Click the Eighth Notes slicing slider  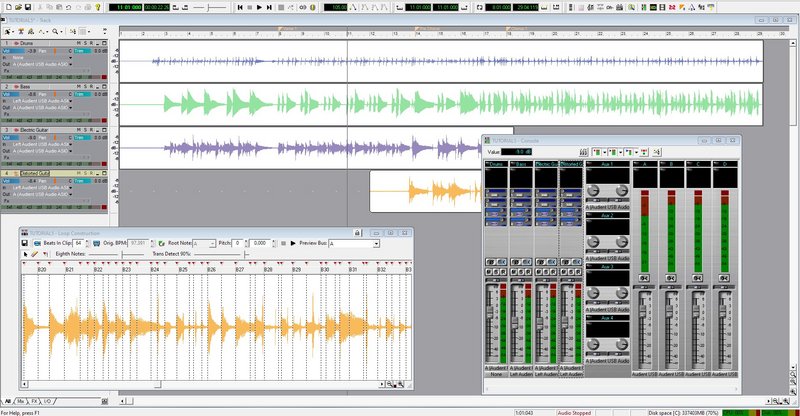pyautogui.click(x=116, y=254)
